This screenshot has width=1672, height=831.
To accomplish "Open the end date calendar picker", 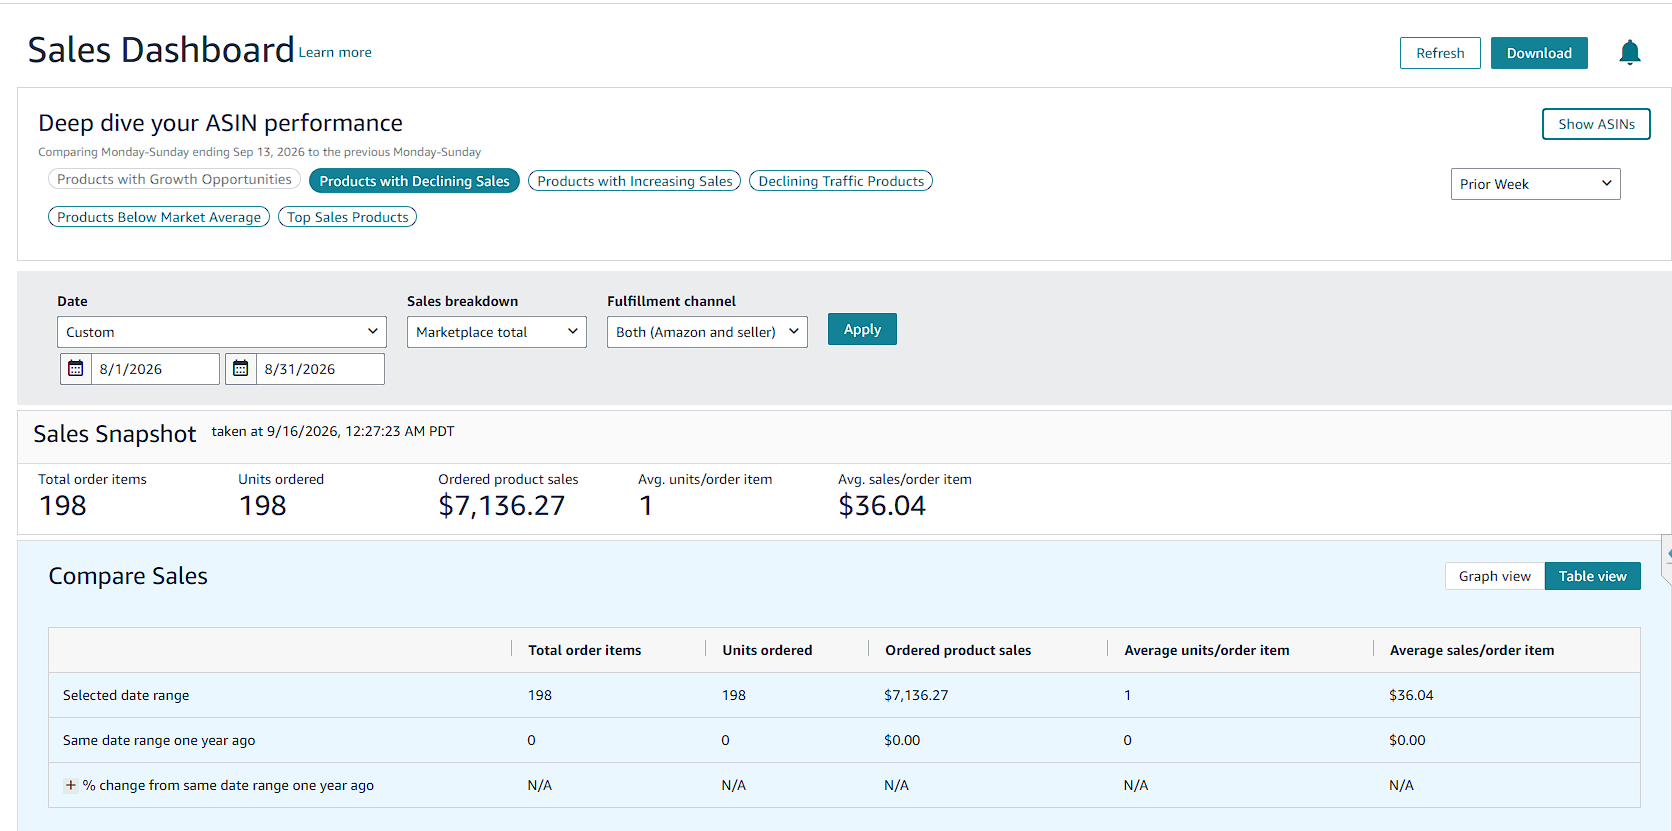I will click(240, 369).
